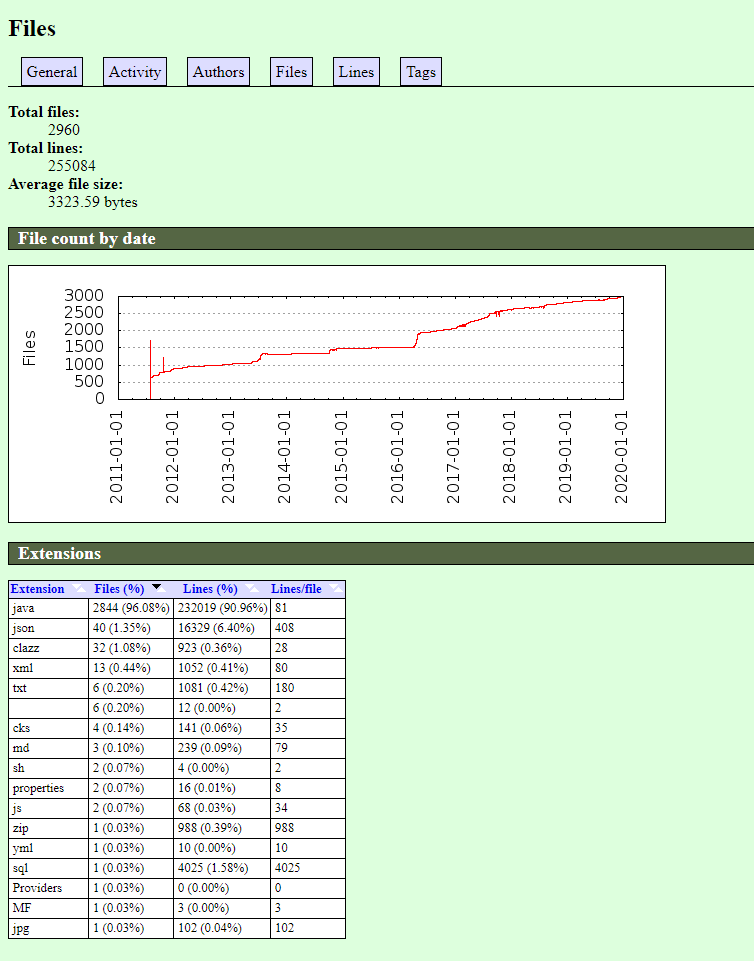Click the Files (%) column header text
This screenshot has width=754, height=961.
click(119, 589)
